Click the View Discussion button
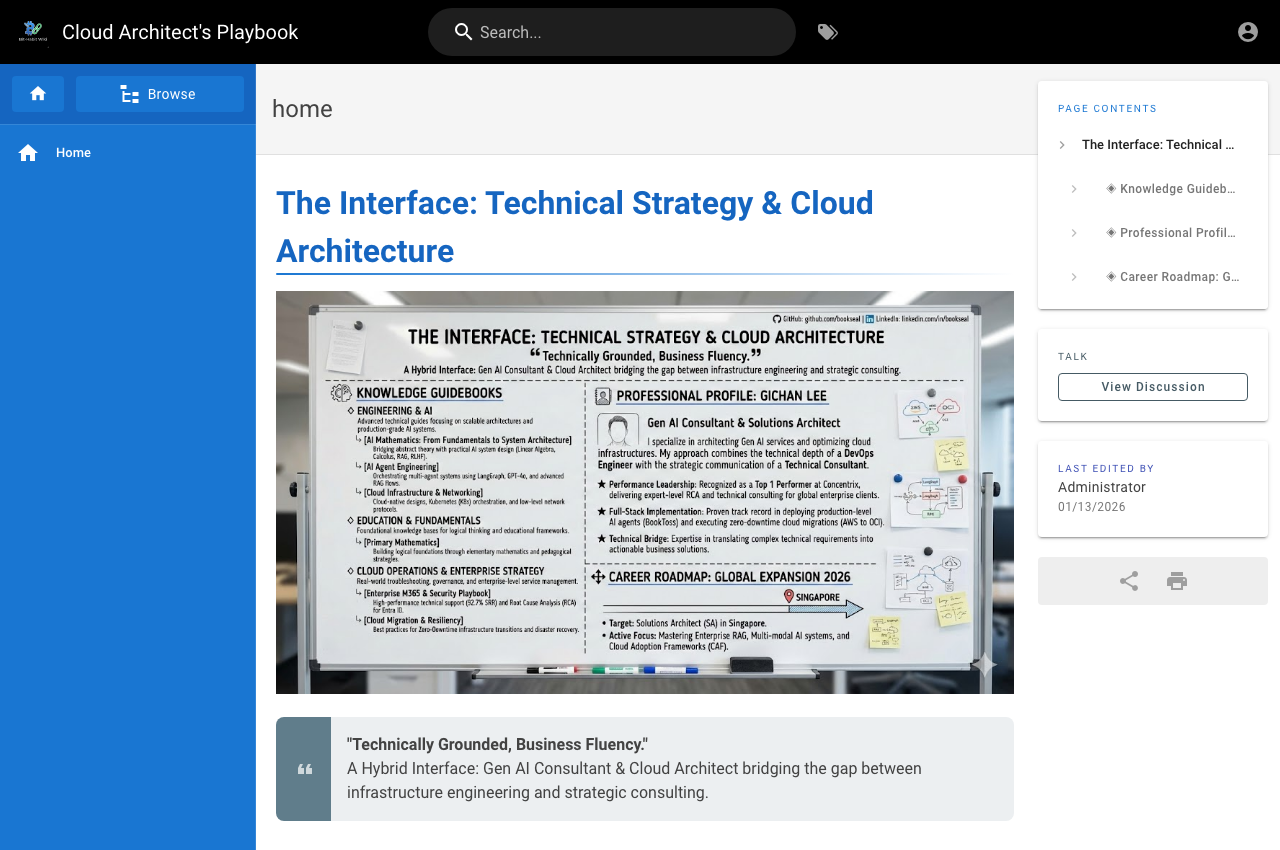The width and height of the screenshot is (1280, 850). pyautogui.click(x=1153, y=387)
